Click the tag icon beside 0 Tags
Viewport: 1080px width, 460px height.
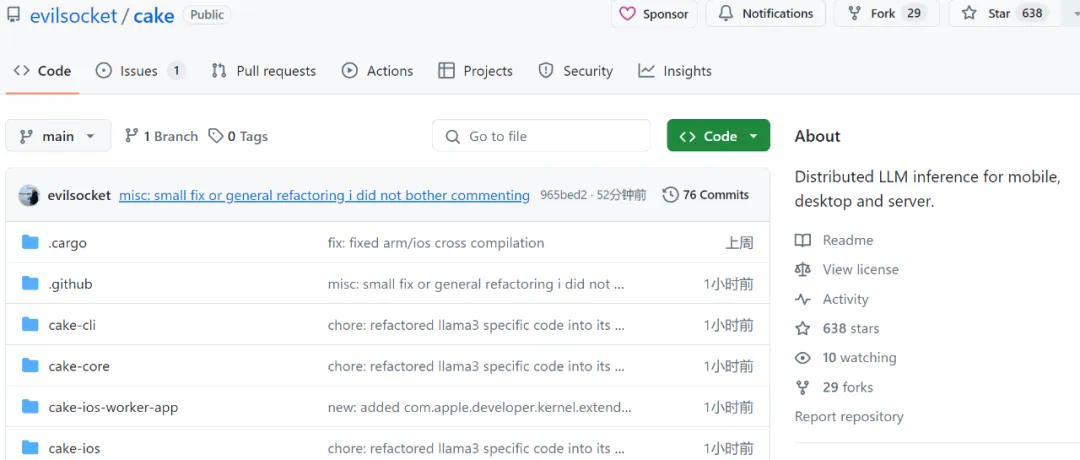point(216,136)
